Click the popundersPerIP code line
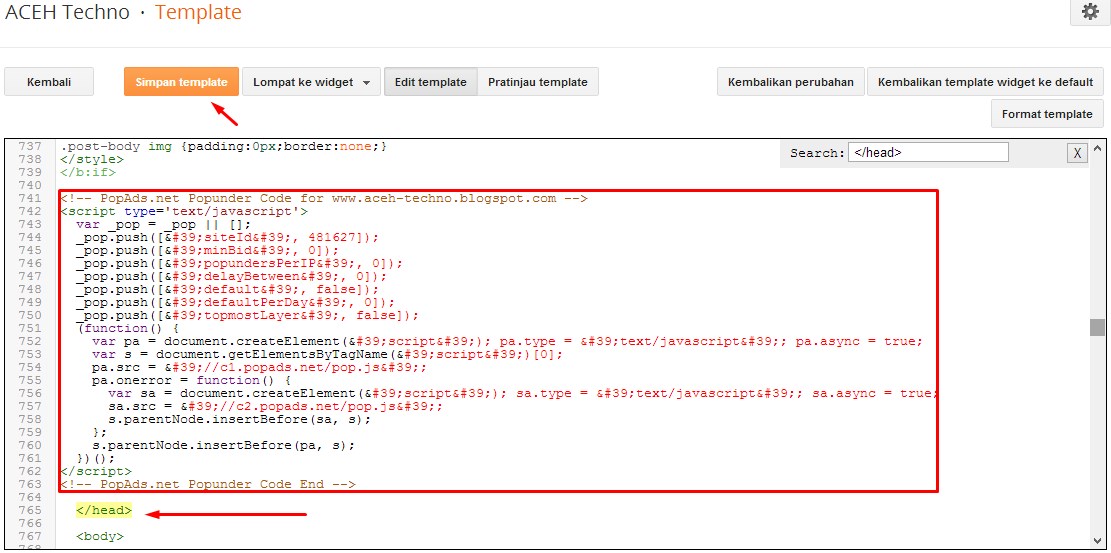 [x=239, y=264]
